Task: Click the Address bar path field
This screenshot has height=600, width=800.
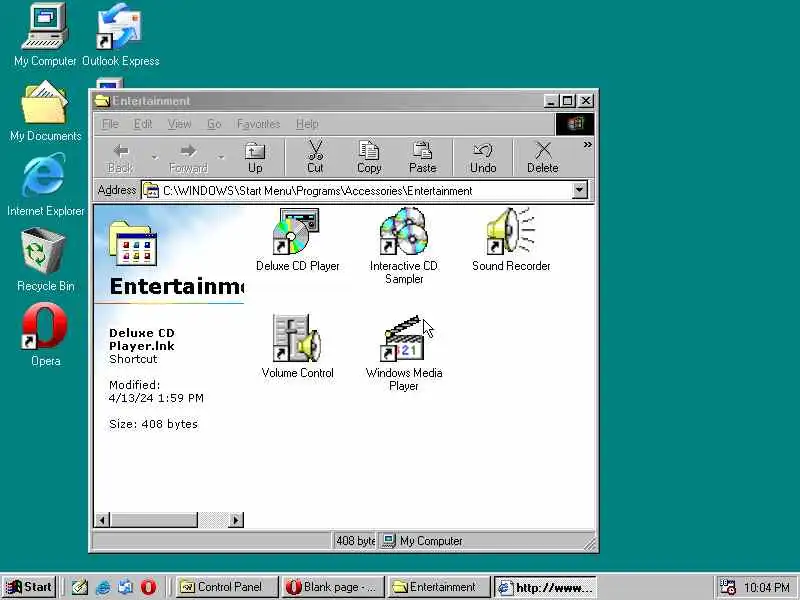Action: [x=357, y=190]
